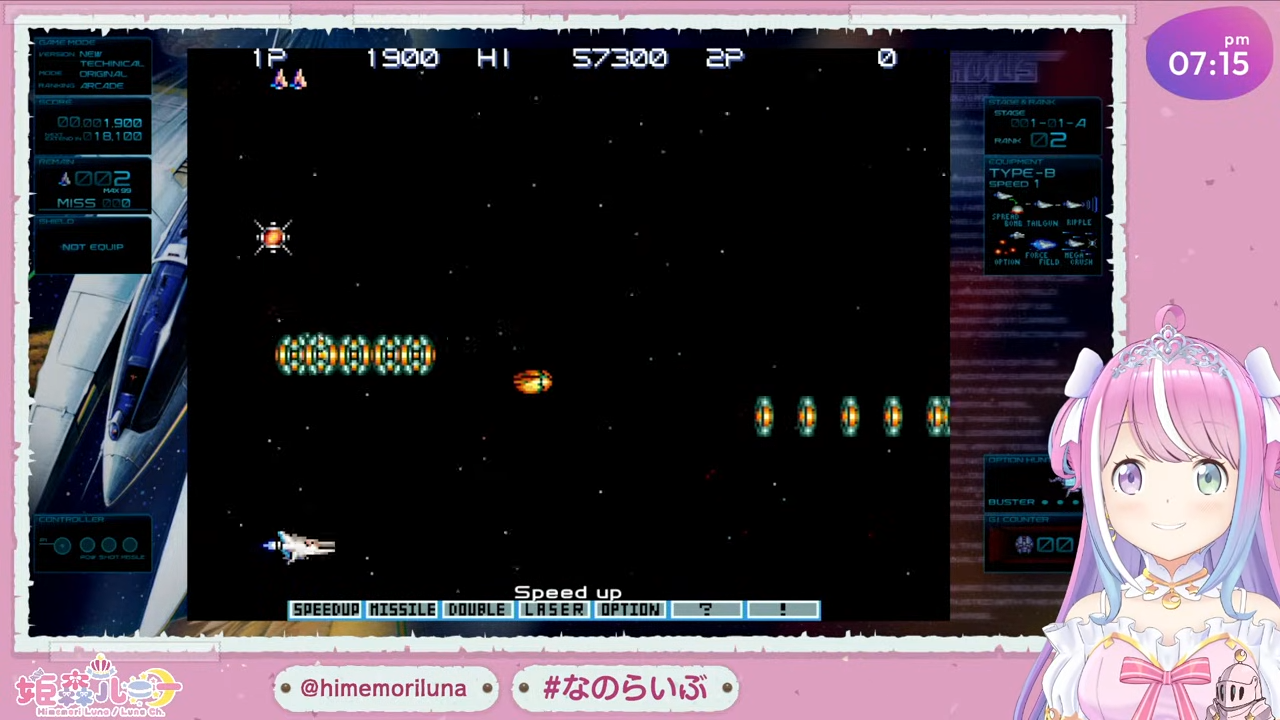The height and width of the screenshot is (720, 1280).
Task: Click the ORIGINAL mode value
Action: click(104, 74)
